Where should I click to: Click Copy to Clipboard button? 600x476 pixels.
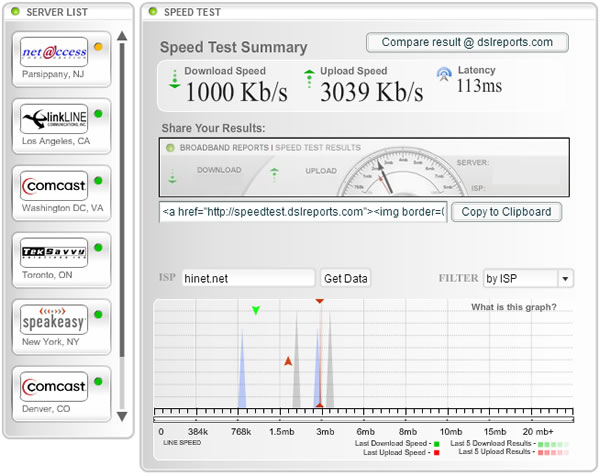(506, 212)
